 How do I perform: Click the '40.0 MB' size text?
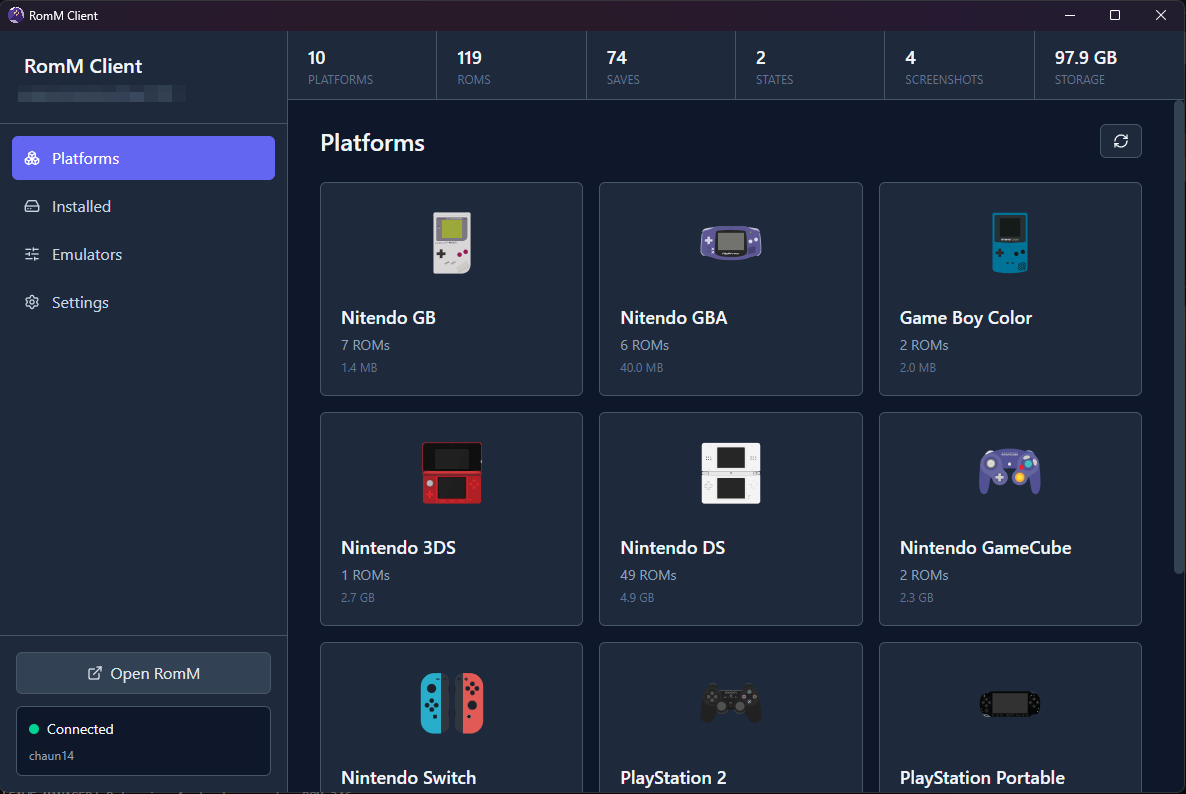pyautogui.click(x=641, y=368)
